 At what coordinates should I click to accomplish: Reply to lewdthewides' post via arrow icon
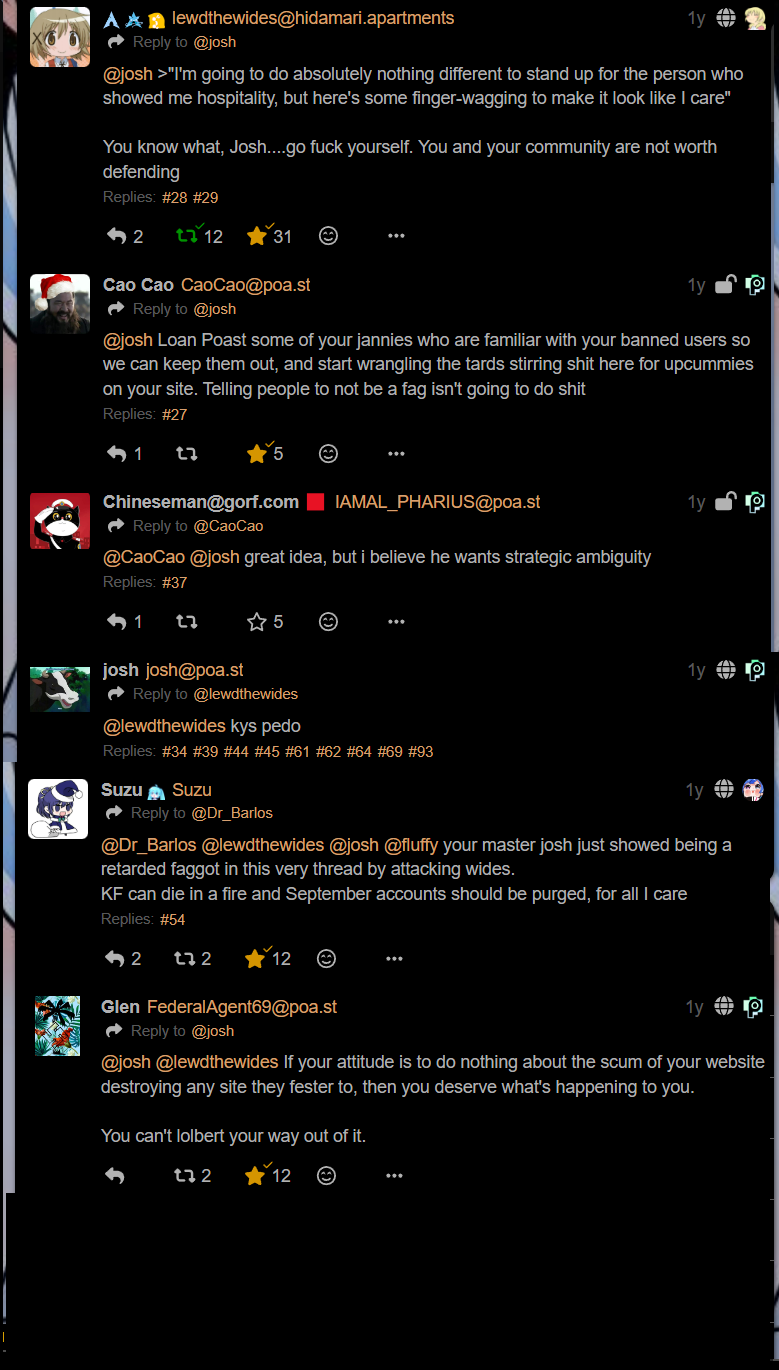[x=117, y=236]
